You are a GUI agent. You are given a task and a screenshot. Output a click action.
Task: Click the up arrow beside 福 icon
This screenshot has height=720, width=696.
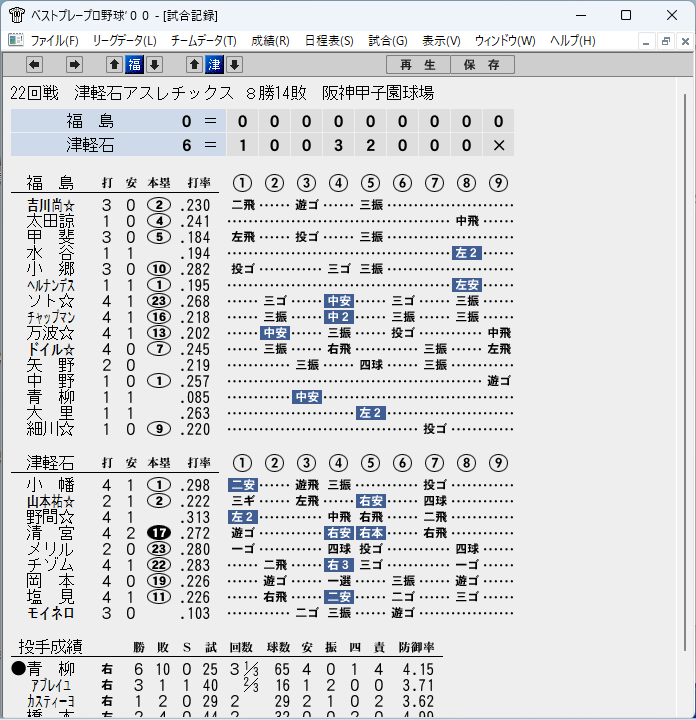pyautogui.click(x=114, y=65)
